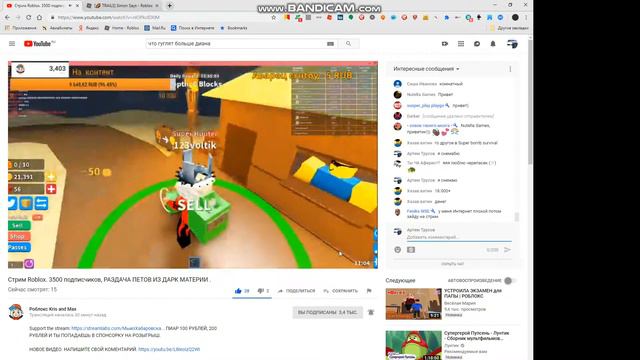Screen dimensions: 640x360
Task: Open Chrome profile avatar
Action: tap(515, 18)
